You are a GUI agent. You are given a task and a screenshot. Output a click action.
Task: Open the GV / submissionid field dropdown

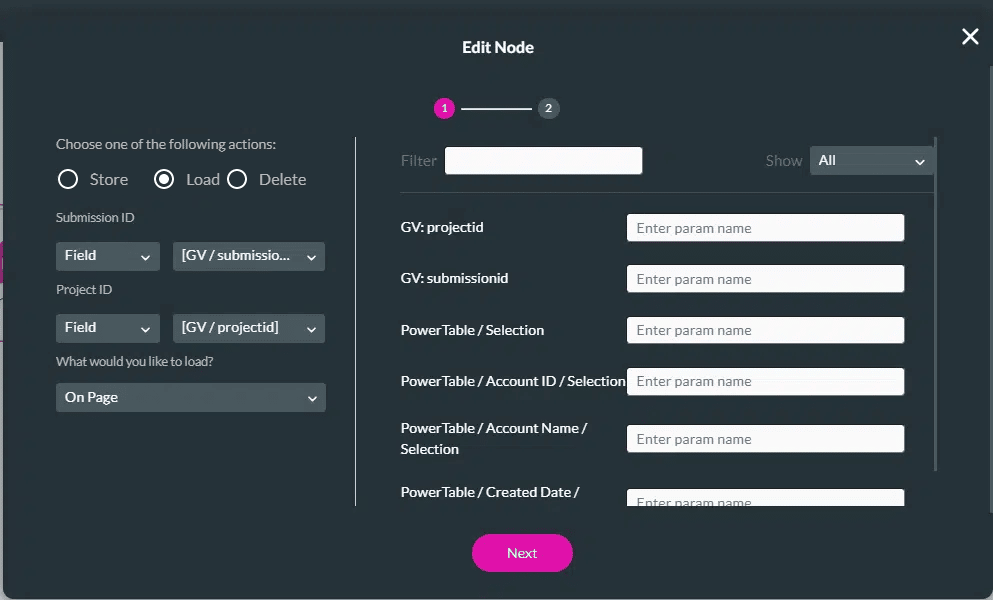click(249, 256)
